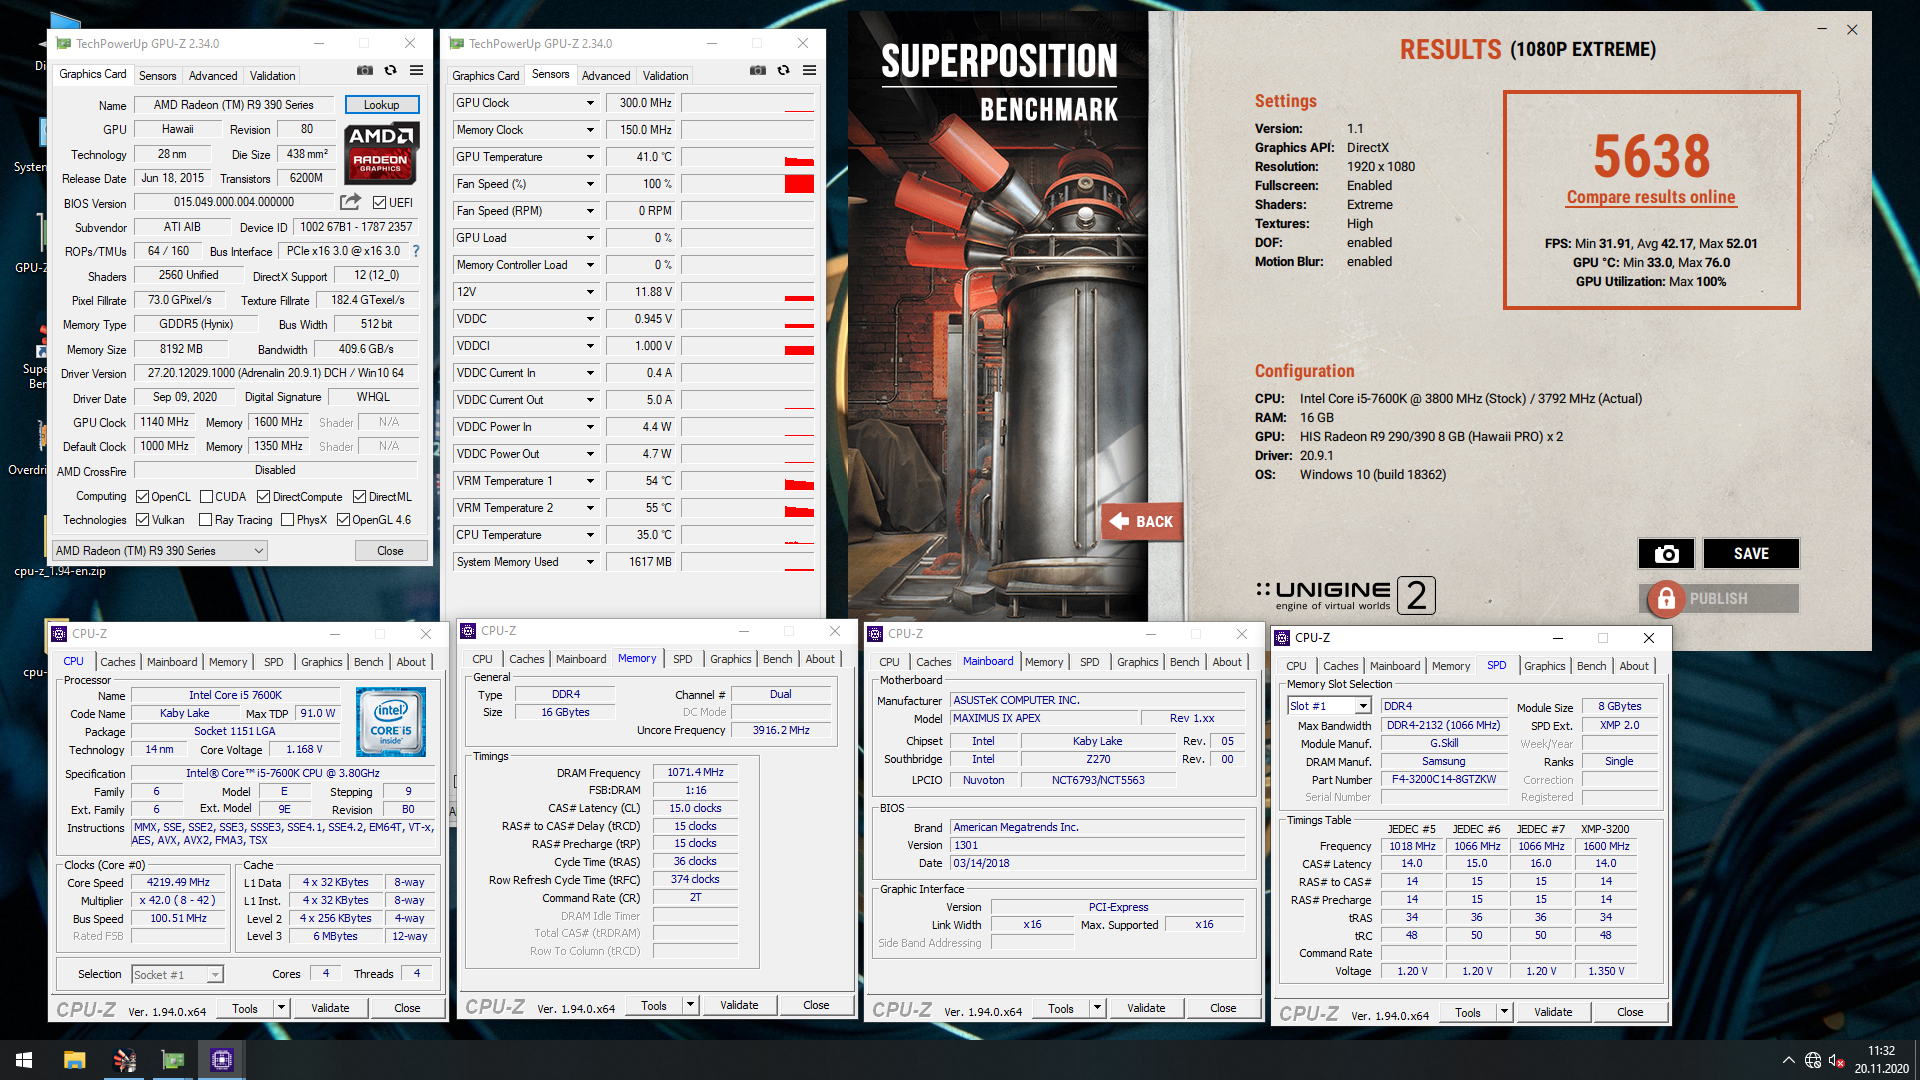Open Windows Start menu
Image resolution: width=1920 pixels, height=1080 pixels.
pyautogui.click(x=24, y=1060)
